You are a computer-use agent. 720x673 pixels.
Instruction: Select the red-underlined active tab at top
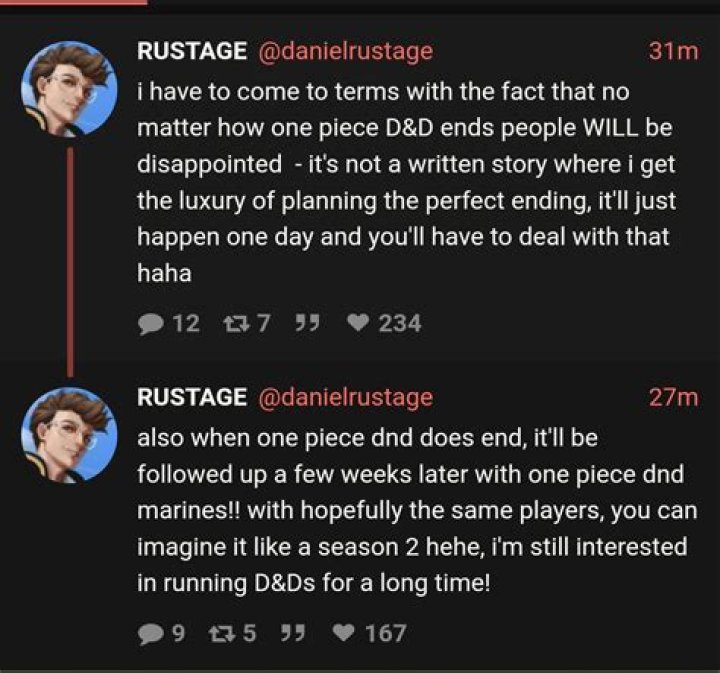point(73,3)
